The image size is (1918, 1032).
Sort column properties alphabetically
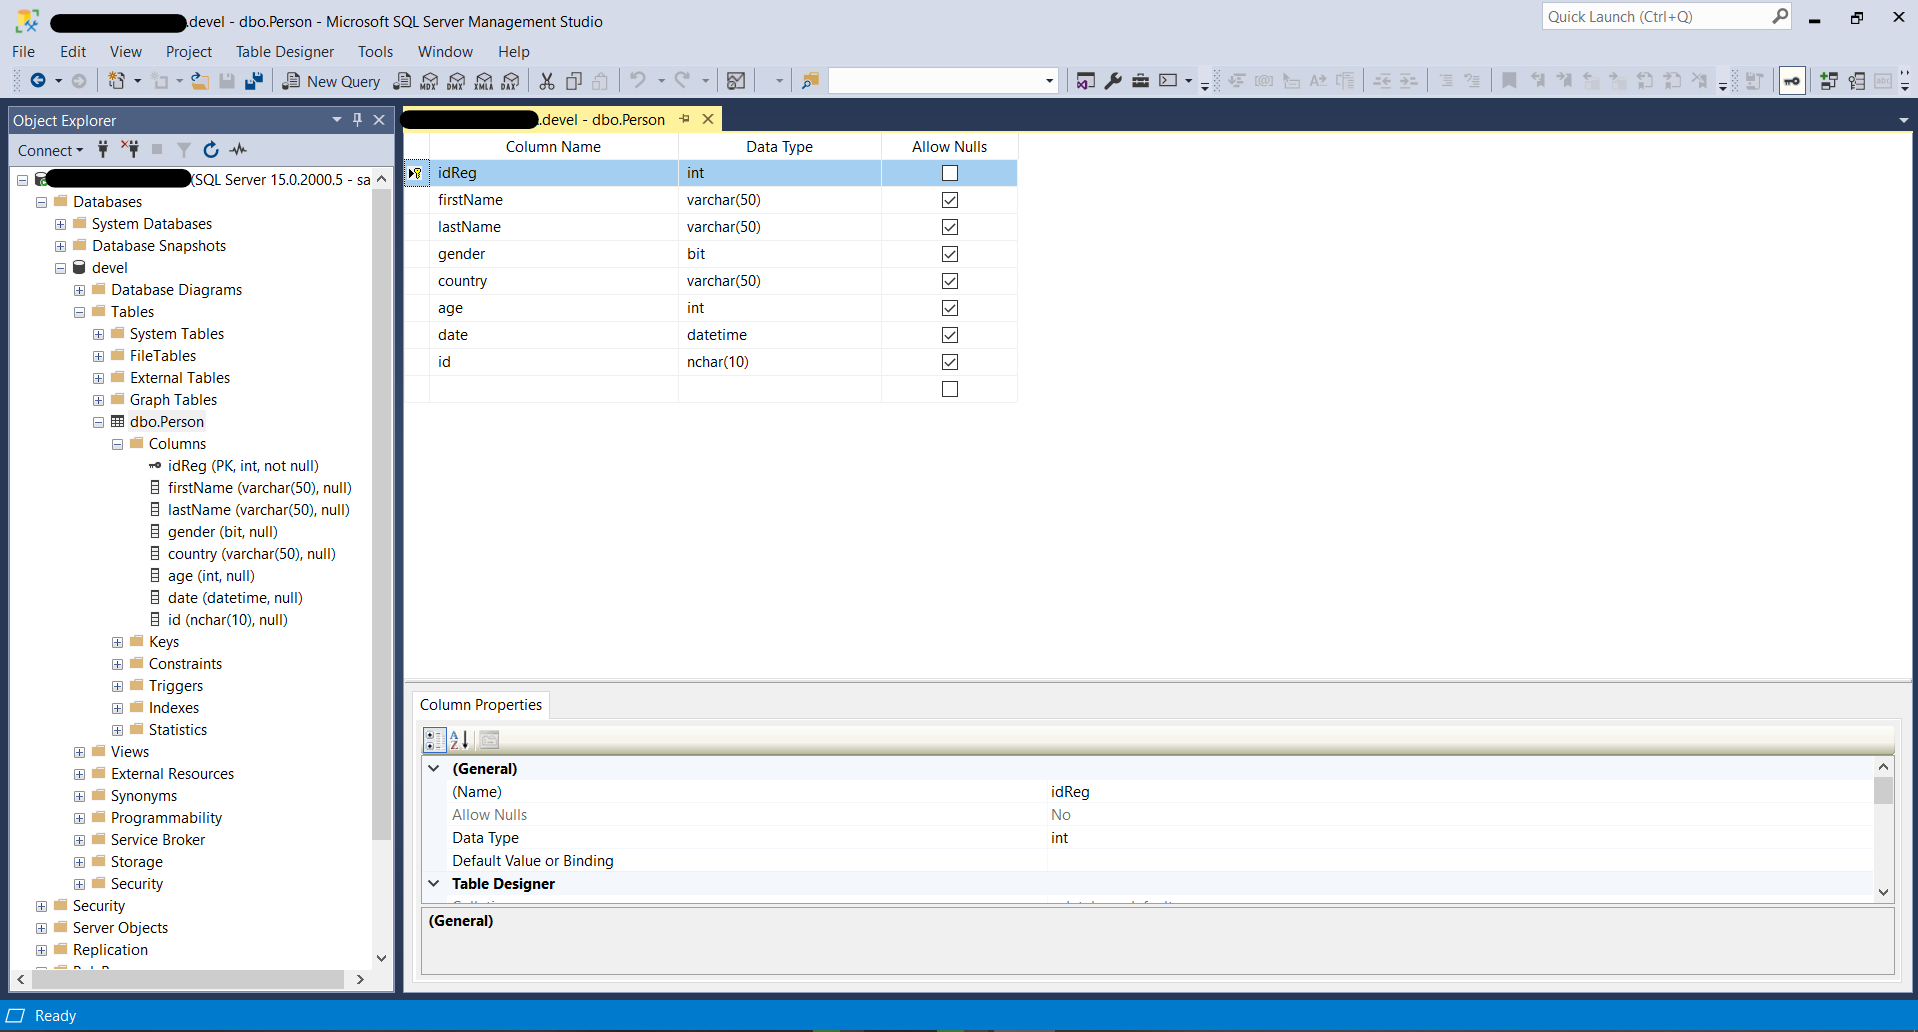point(460,740)
